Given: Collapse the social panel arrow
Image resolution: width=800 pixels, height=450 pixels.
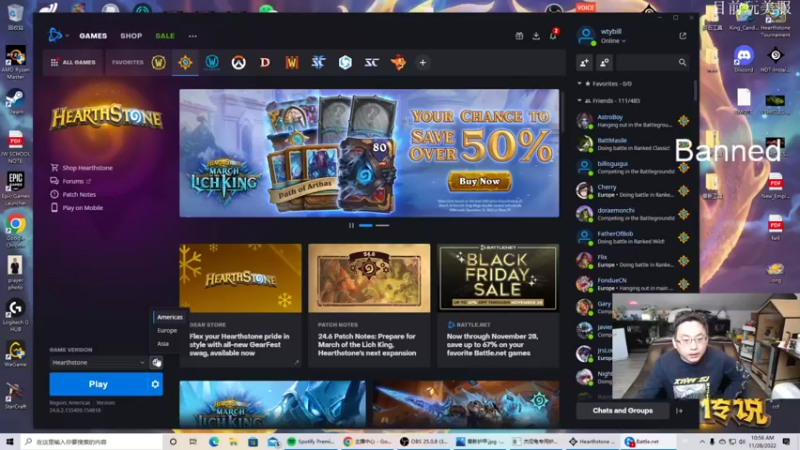Looking at the screenshot, I should click(679, 410).
